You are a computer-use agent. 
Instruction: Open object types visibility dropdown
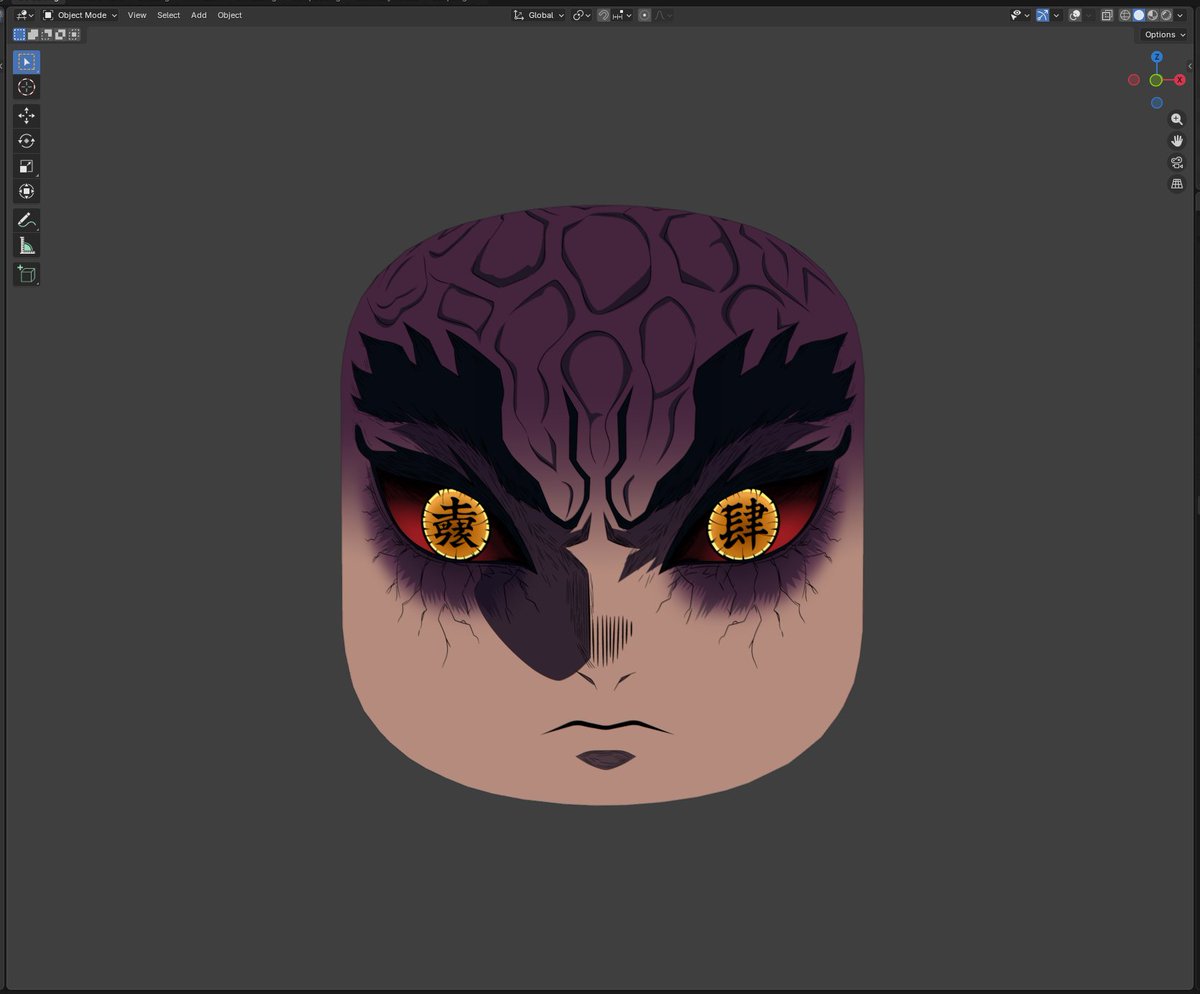(x=1020, y=15)
